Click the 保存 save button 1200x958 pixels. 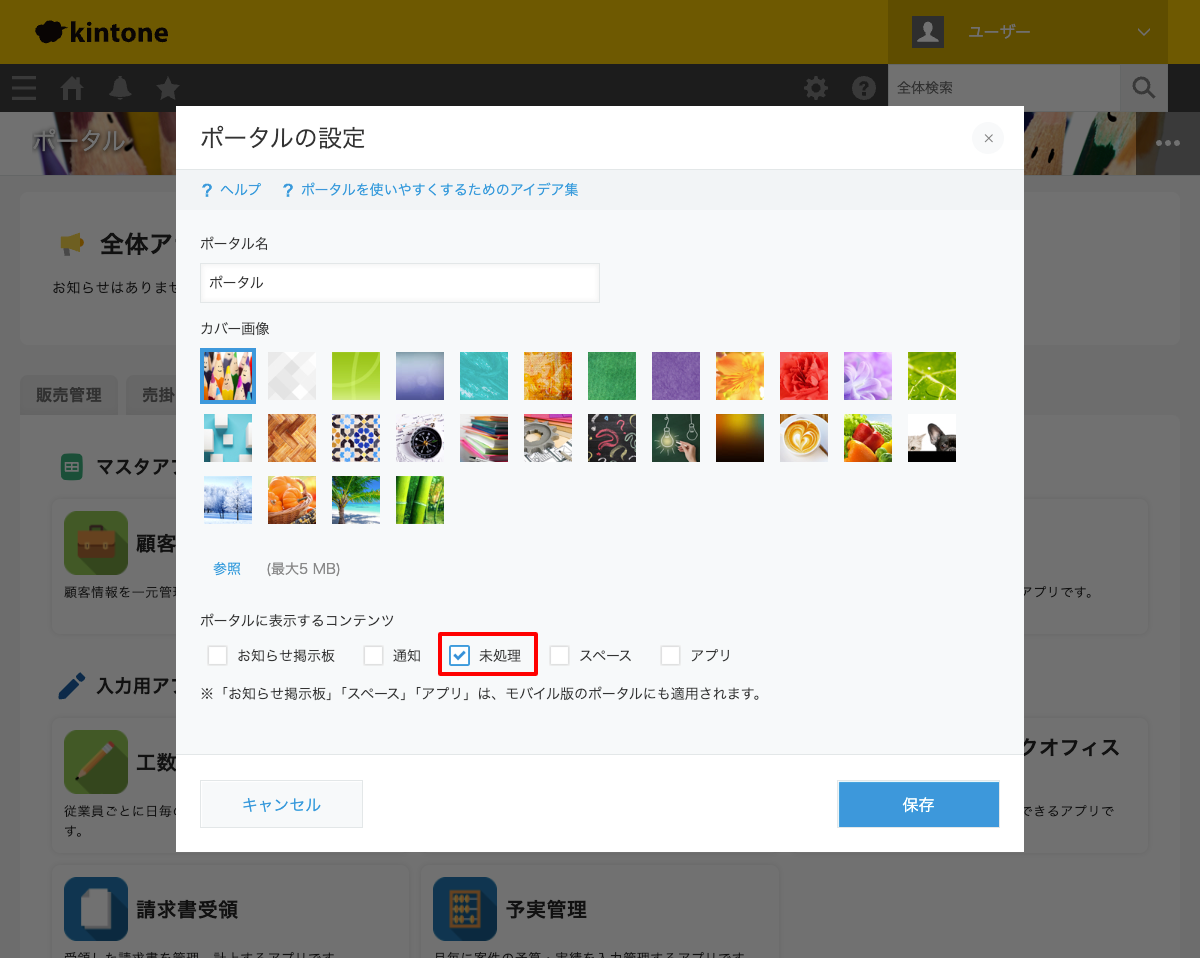(x=918, y=804)
